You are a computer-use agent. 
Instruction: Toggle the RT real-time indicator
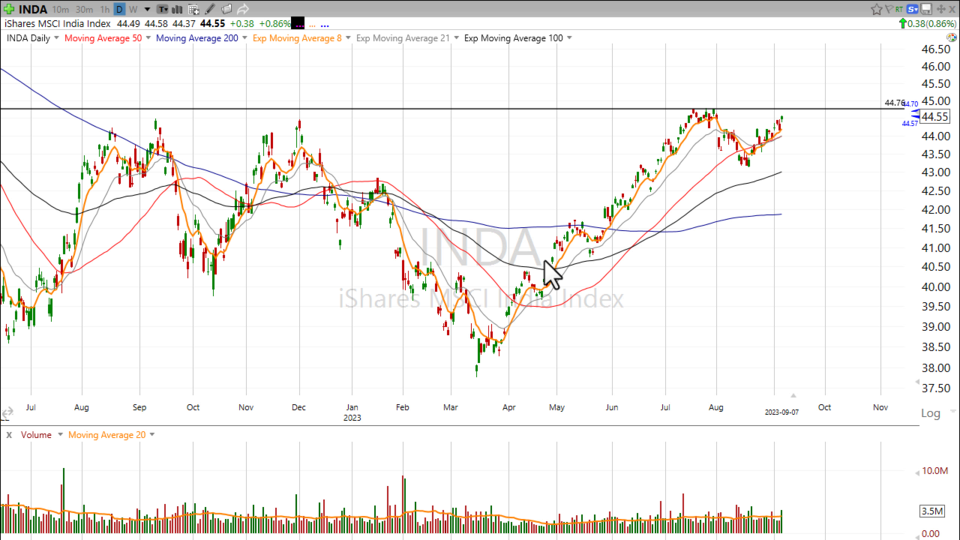[x=899, y=9]
